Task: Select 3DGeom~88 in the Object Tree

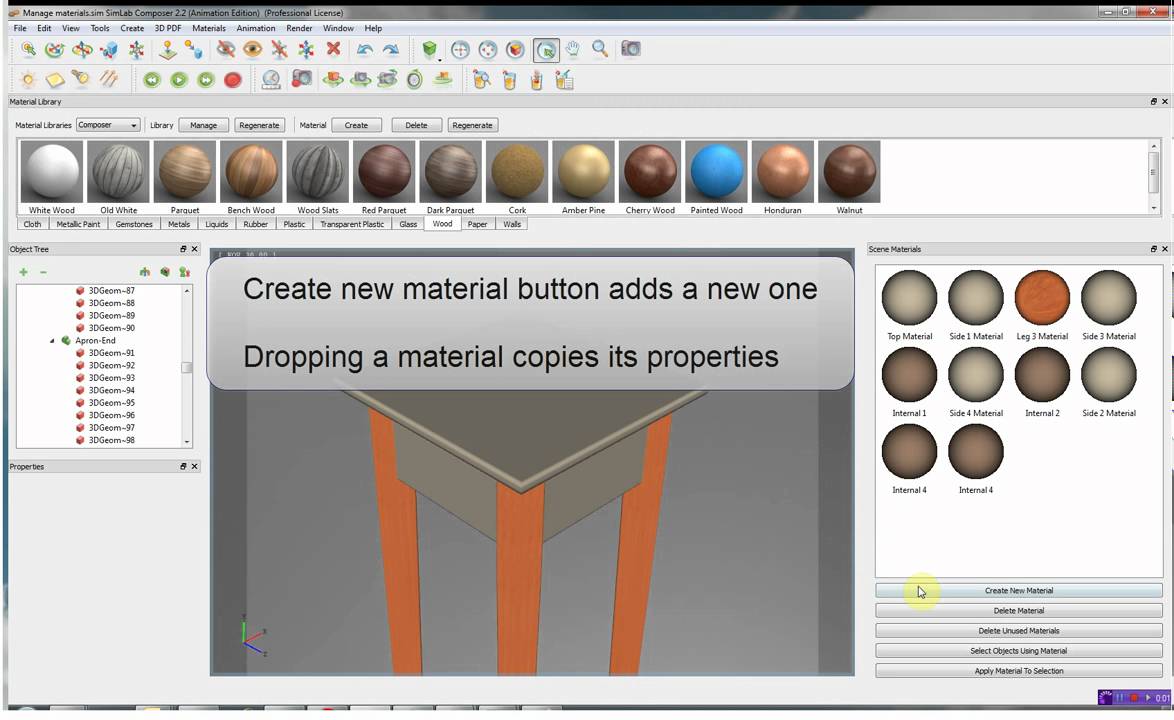Action: [x=112, y=303]
